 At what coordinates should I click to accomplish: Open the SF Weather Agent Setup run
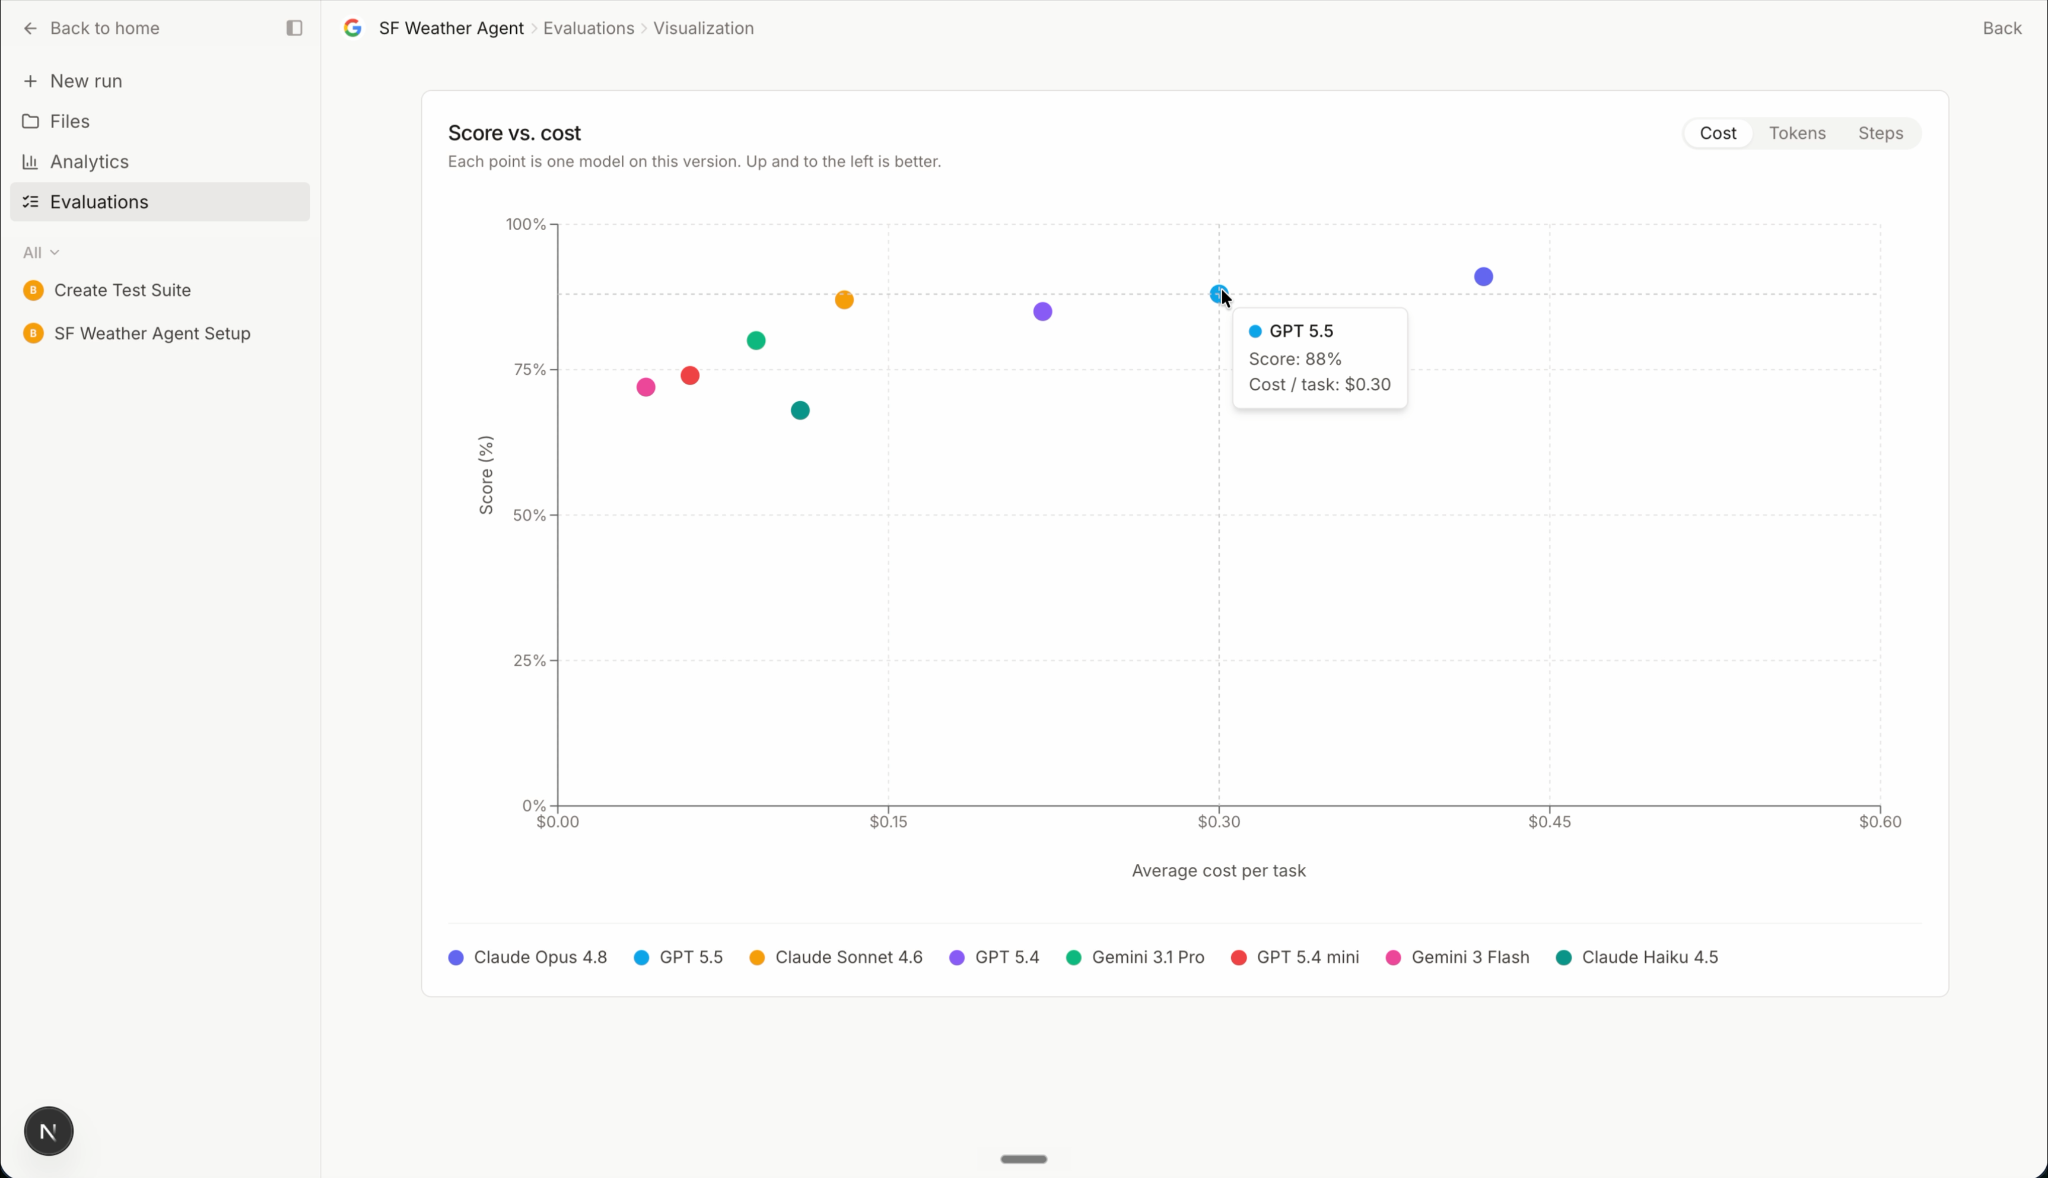160,333
